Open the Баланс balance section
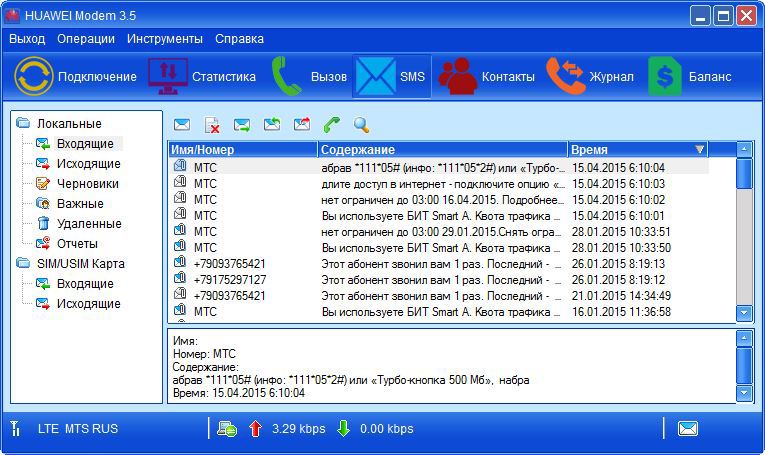Image resolution: width=765 pixels, height=455 pixels. (690, 77)
